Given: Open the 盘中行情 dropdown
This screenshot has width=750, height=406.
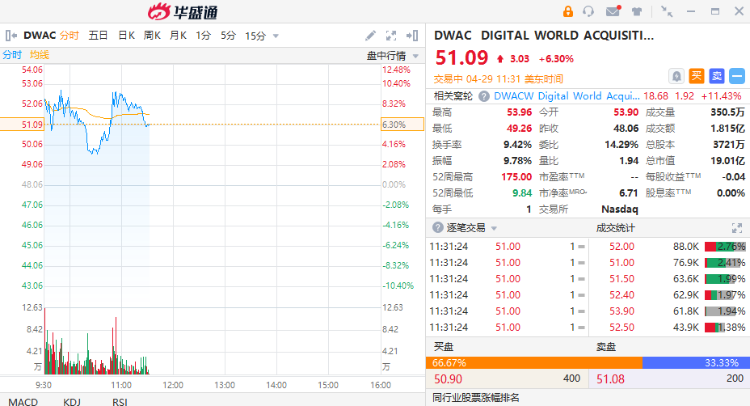Looking at the screenshot, I should [390, 55].
